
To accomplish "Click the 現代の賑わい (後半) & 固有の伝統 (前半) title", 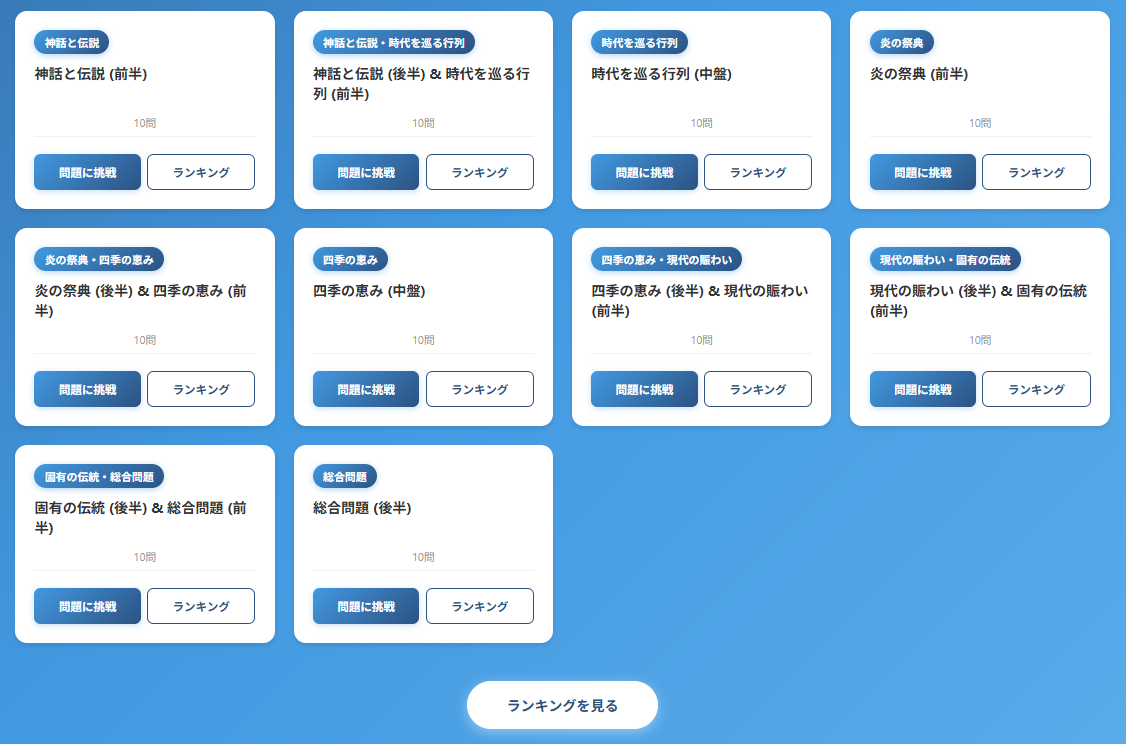I will click(x=978, y=300).
